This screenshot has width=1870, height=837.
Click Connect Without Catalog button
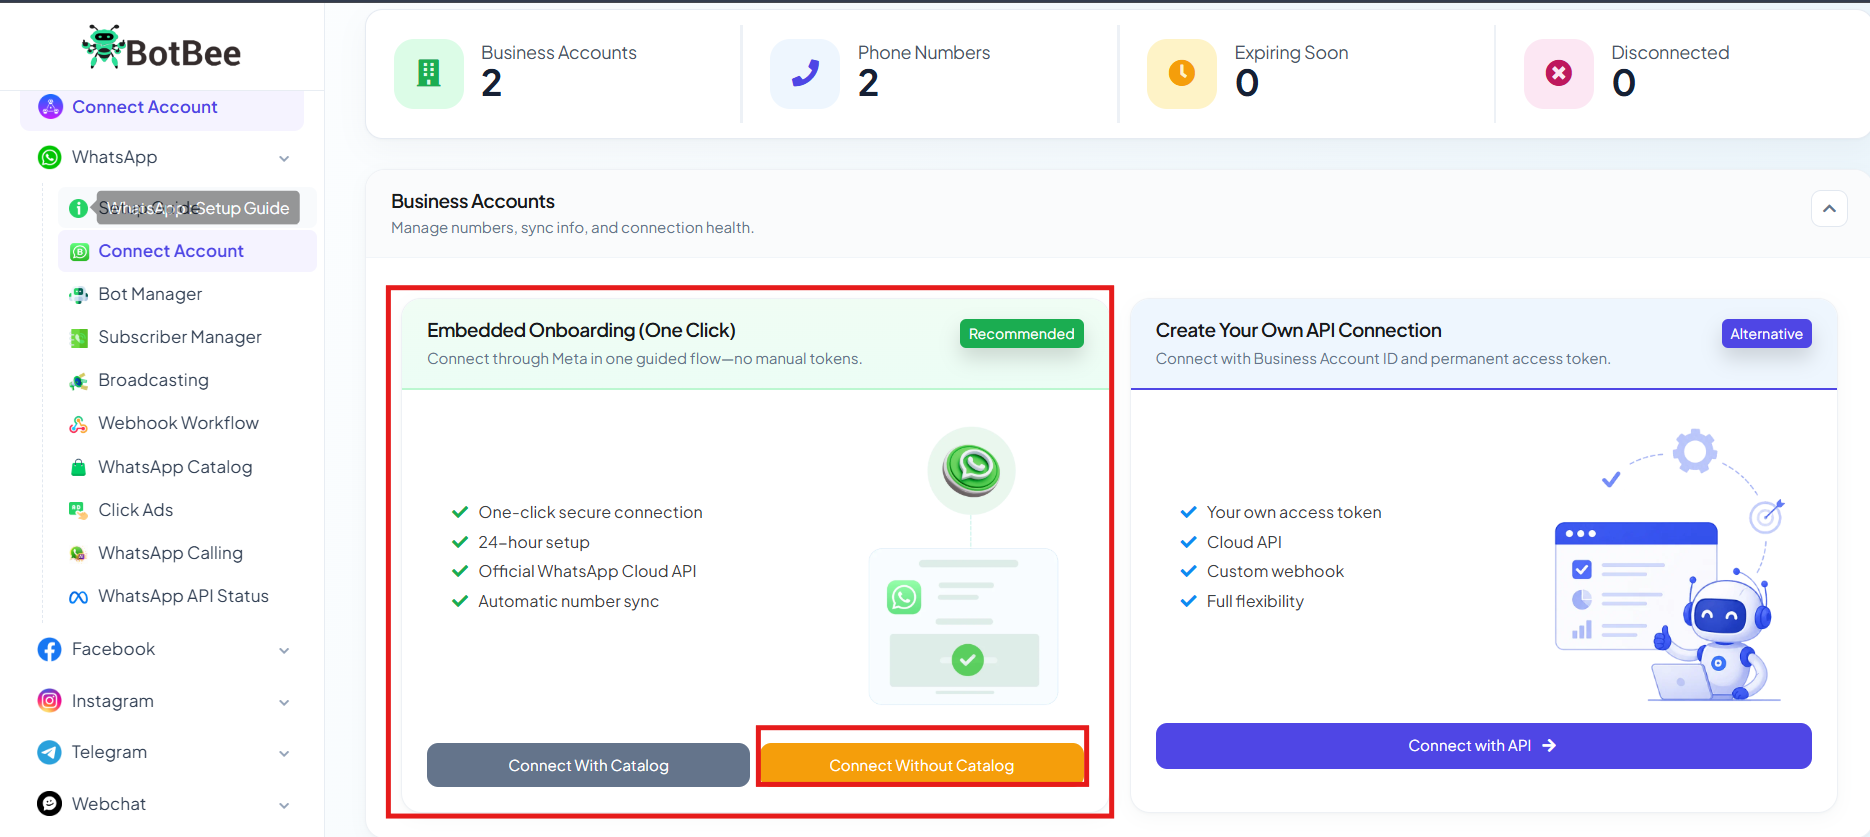921,765
